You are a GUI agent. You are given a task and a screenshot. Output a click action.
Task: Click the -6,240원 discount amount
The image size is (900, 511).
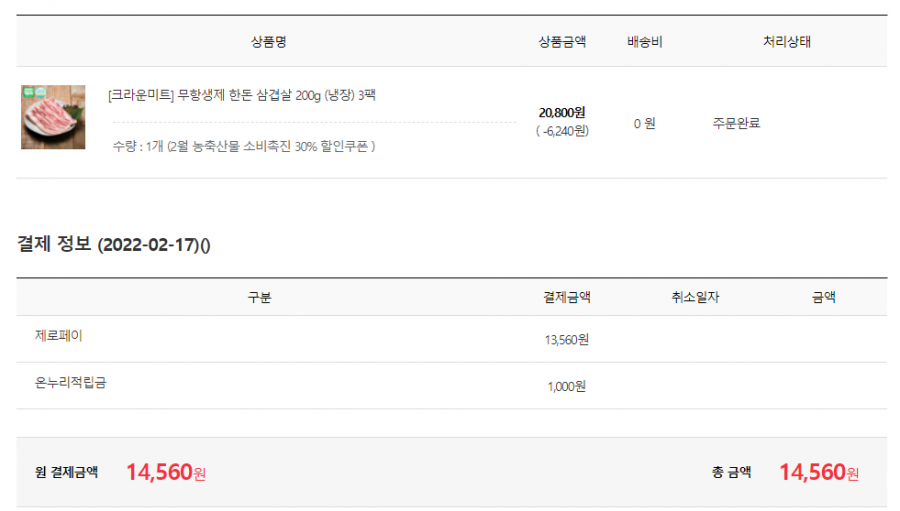[x=562, y=131]
